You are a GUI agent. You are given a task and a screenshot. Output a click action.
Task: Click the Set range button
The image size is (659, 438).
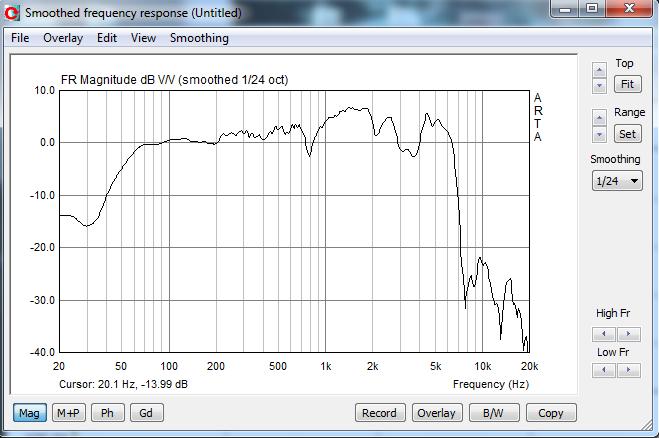click(x=627, y=134)
